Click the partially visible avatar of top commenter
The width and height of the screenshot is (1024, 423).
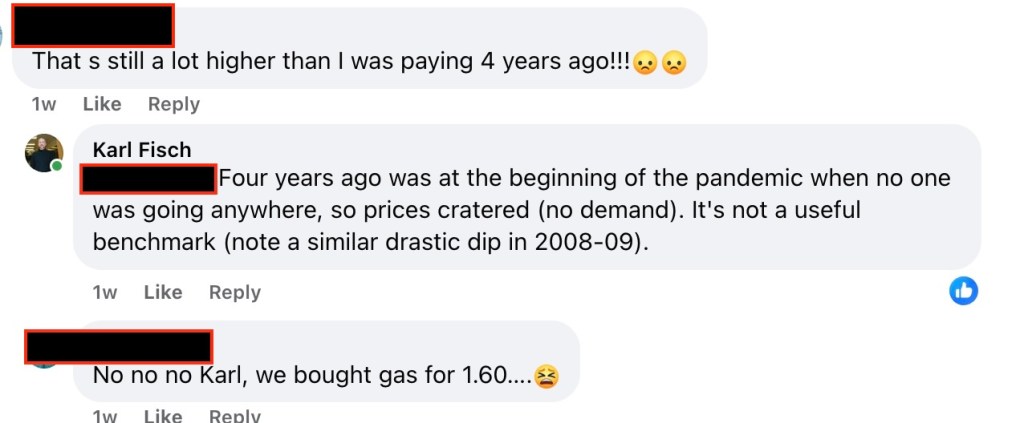[3, 35]
